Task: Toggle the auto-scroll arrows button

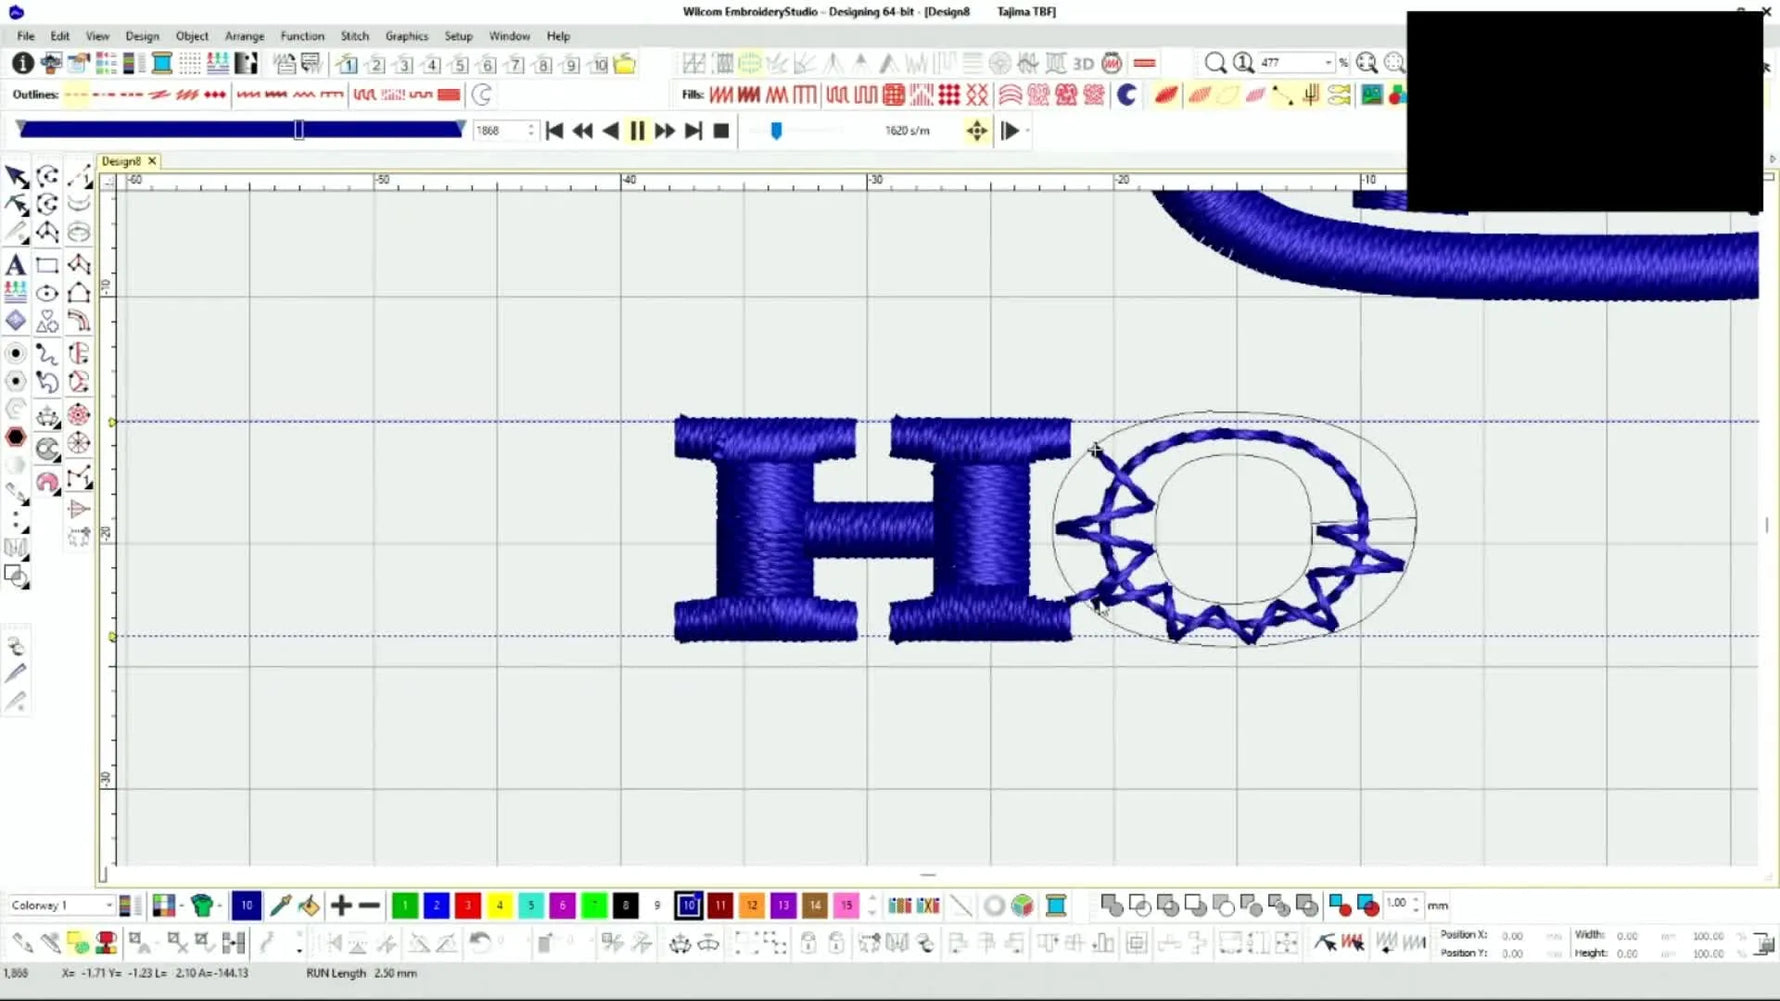Action: pyautogui.click(x=977, y=131)
